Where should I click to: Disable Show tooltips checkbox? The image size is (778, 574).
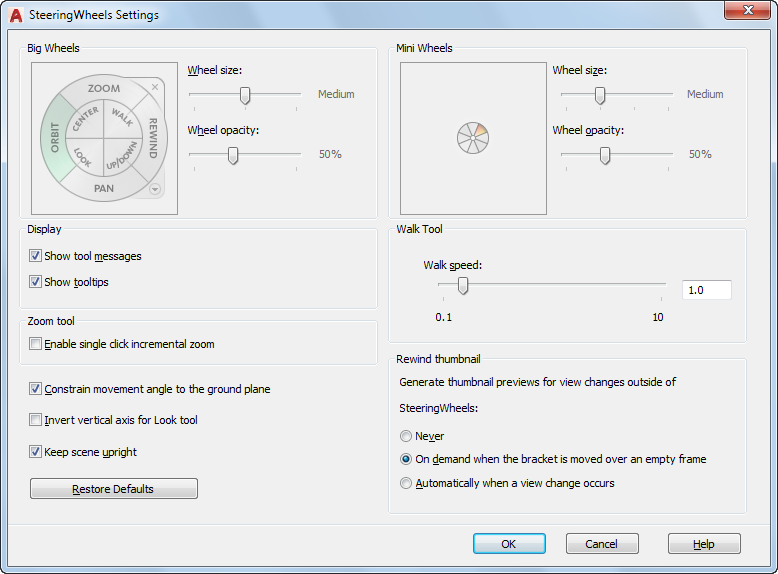(36, 282)
